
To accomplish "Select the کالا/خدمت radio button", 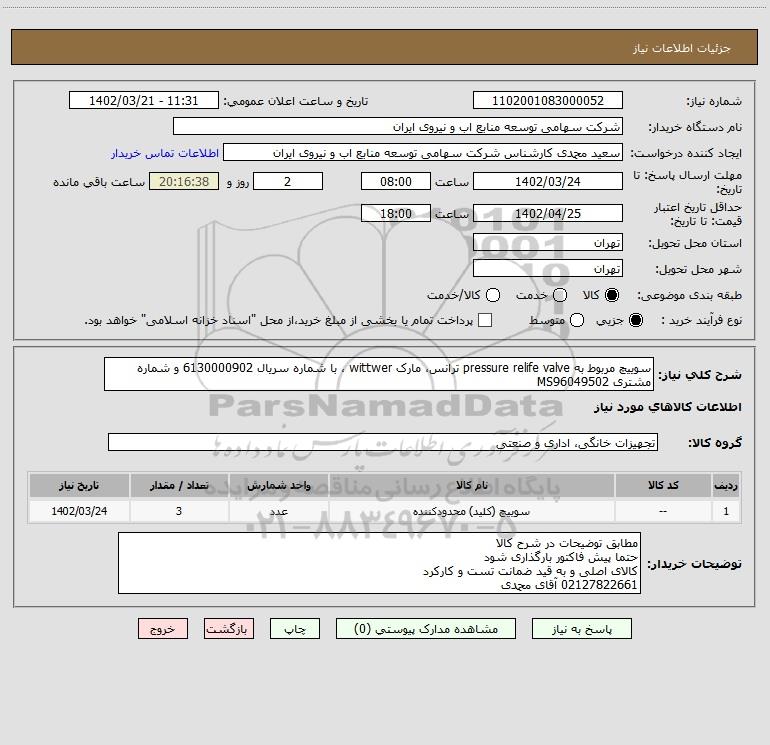I will (493, 295).
